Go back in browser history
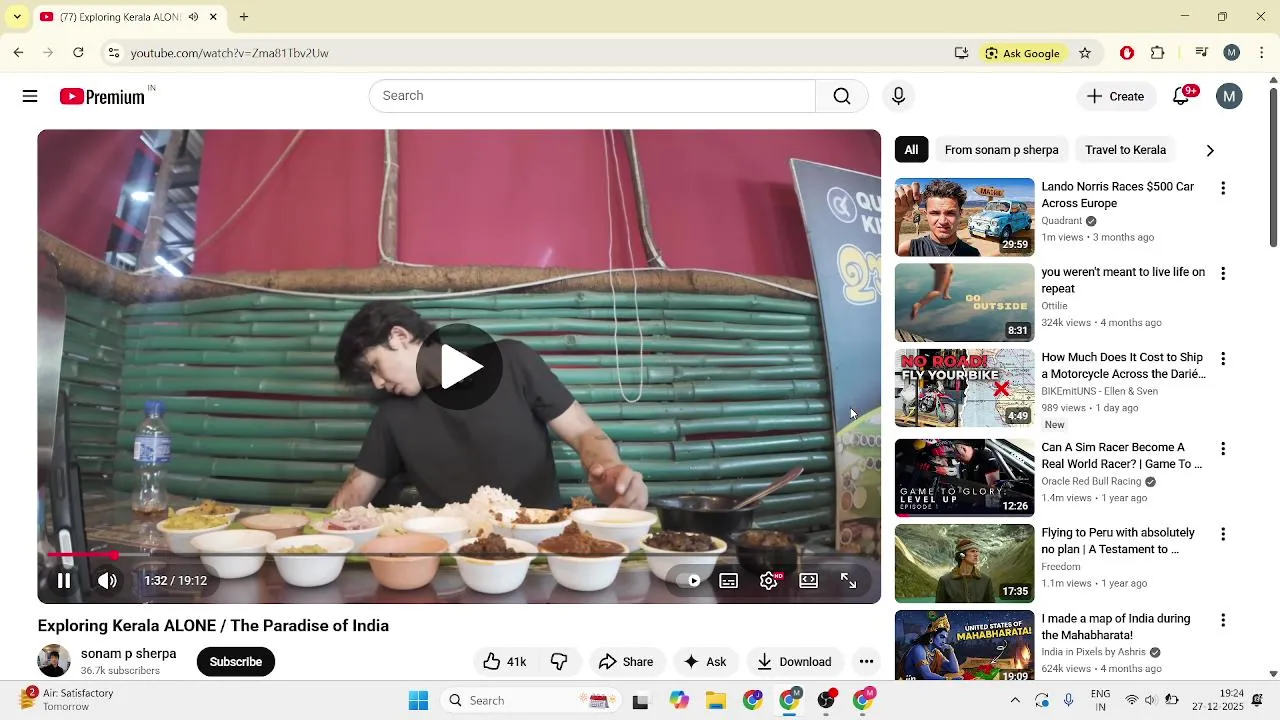The width and height of the screenshot is (1280, 720). [x=18, y=53]
